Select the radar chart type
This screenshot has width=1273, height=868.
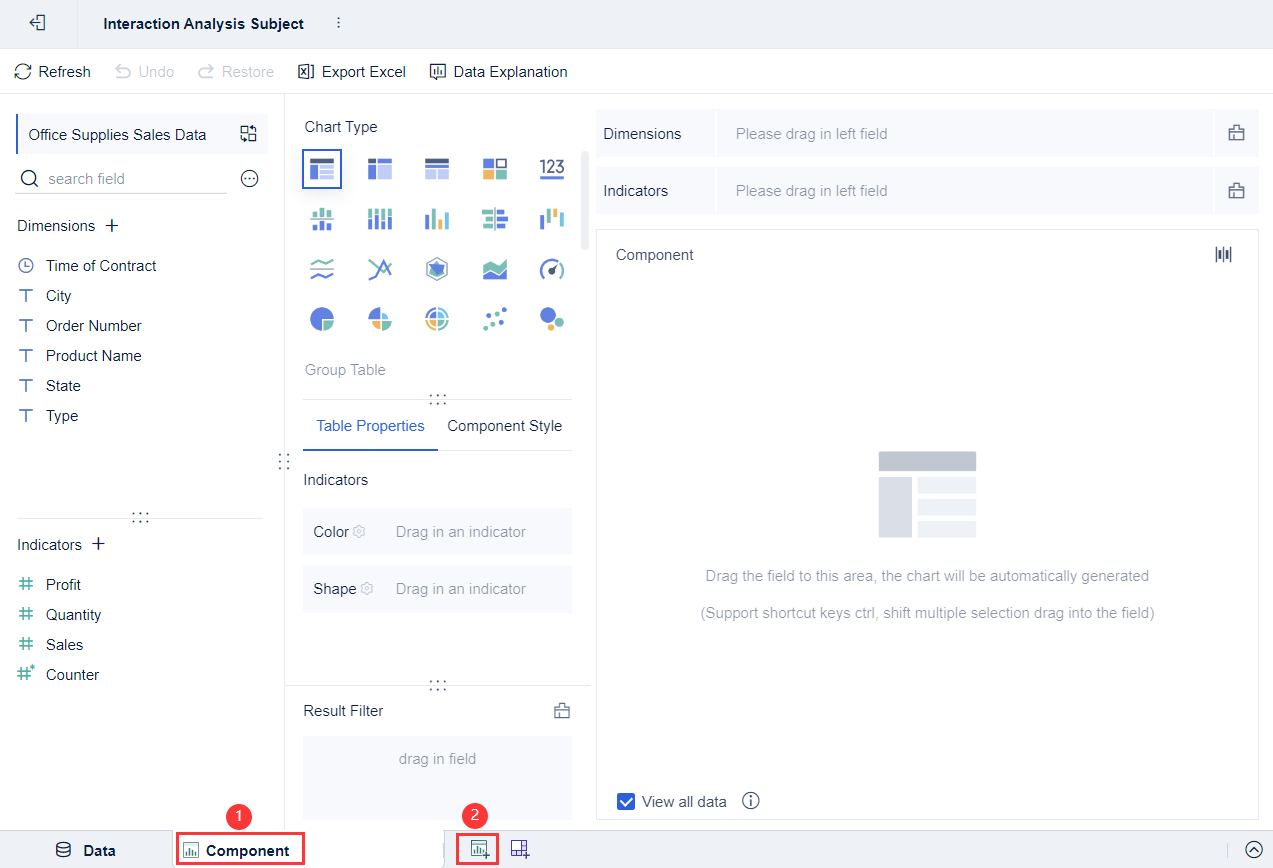(x=437, y=268)
